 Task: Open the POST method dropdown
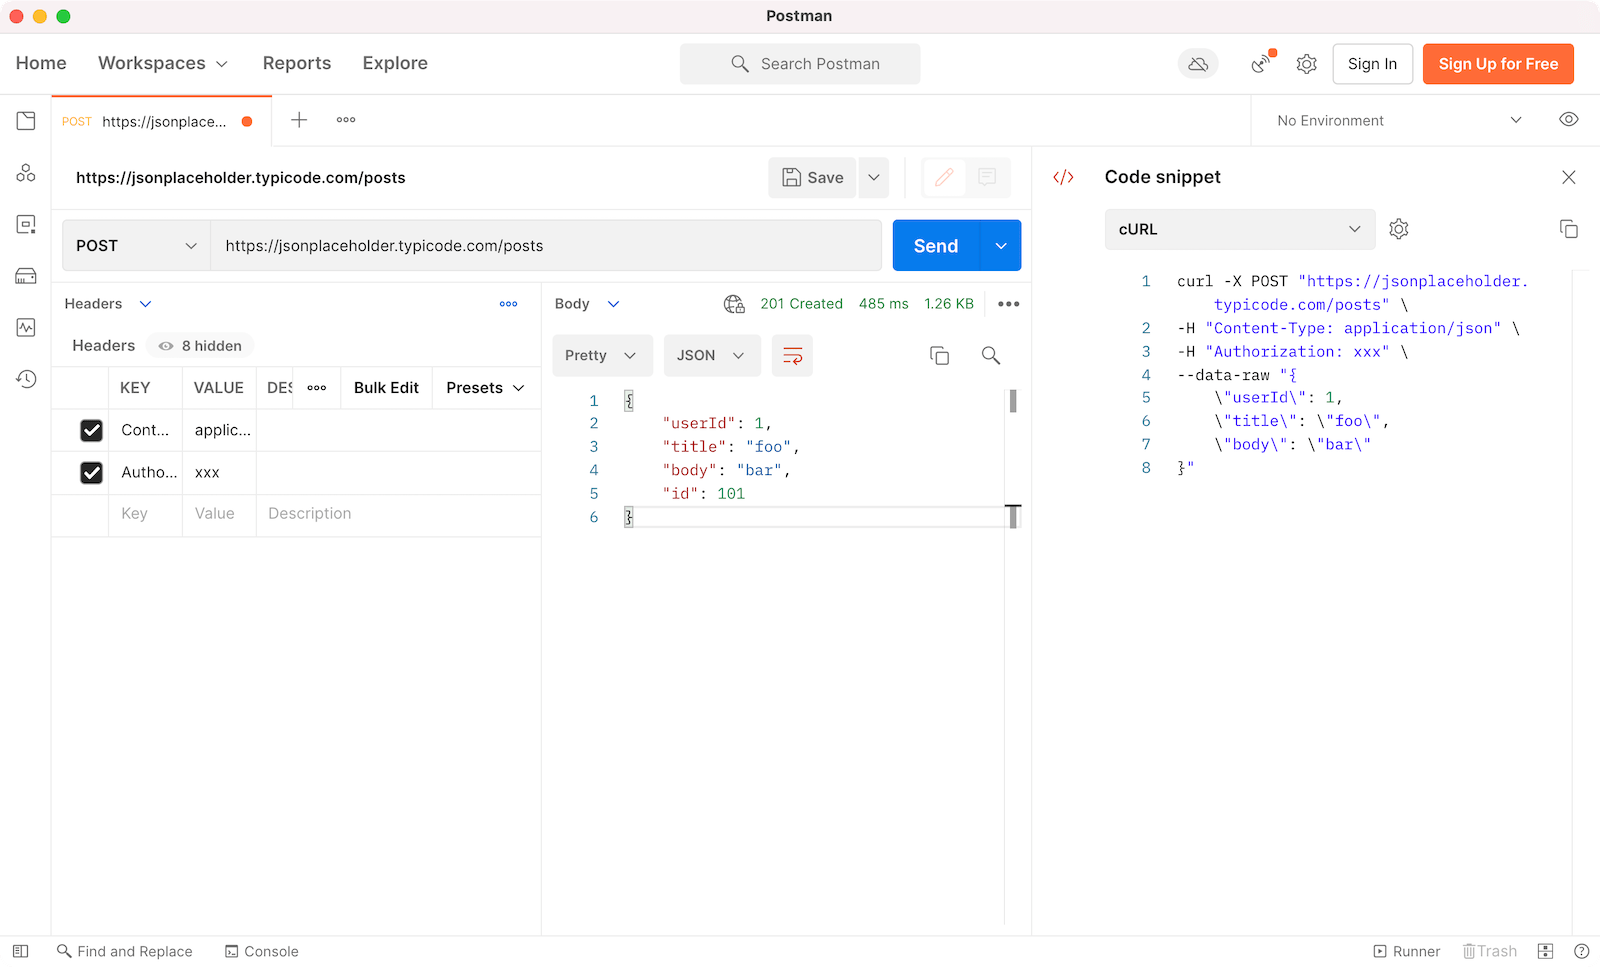136,246
